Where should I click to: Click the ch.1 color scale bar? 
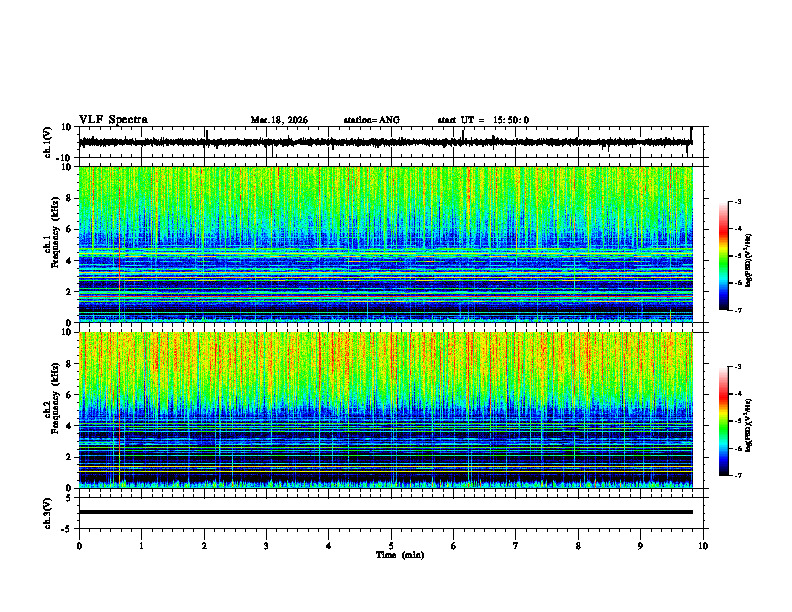[x=723, y=256]
